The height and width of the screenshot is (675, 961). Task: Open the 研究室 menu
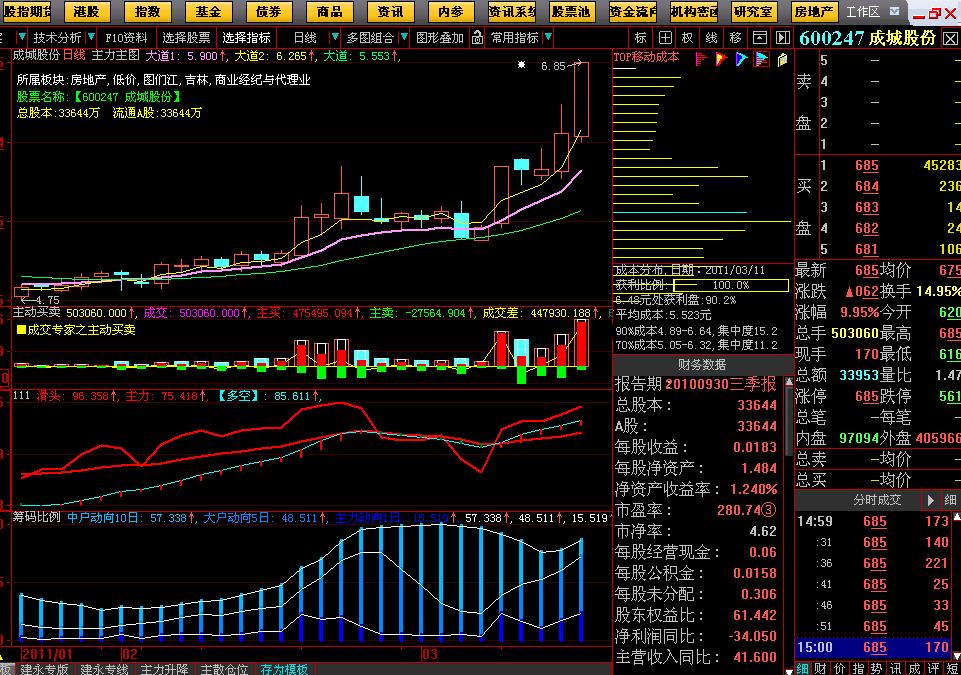[754, 12]
